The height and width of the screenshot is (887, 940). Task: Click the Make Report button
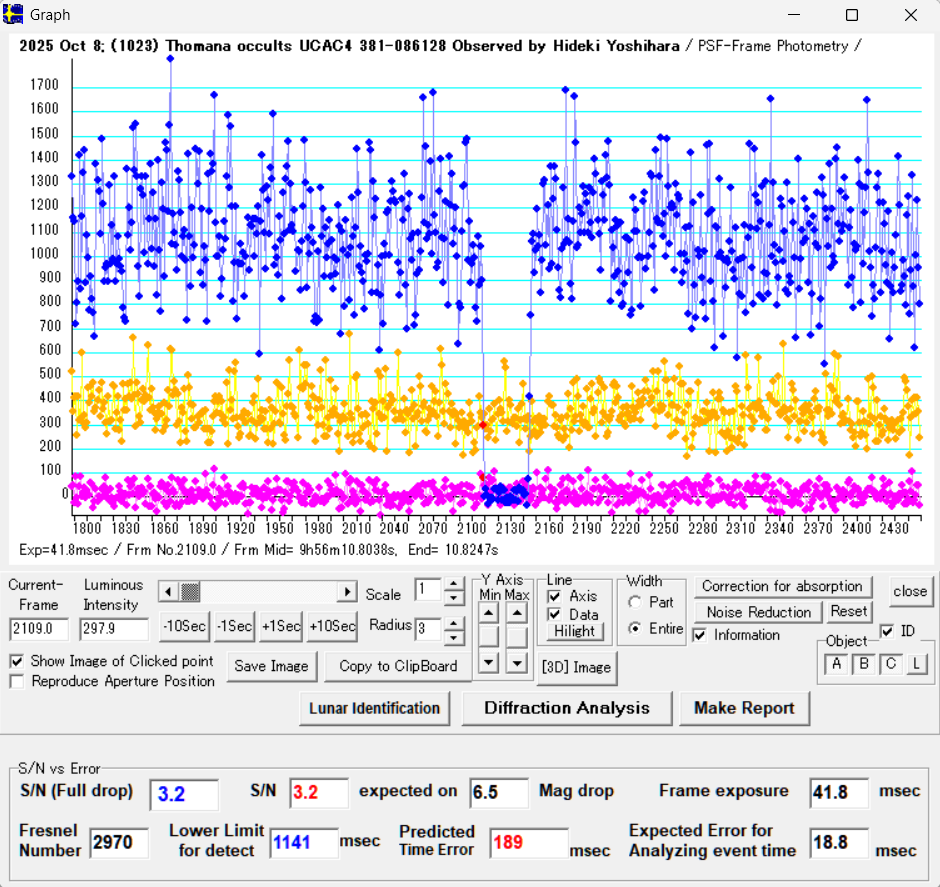point(744,708)
